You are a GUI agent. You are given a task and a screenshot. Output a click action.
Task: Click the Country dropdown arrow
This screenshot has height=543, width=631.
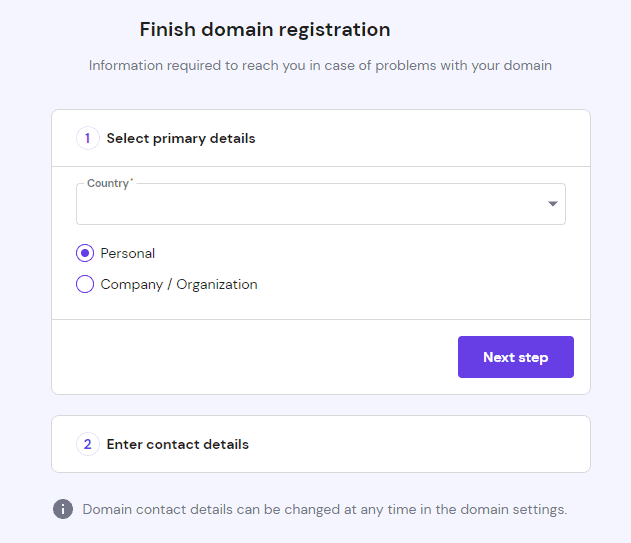(553, 204)
